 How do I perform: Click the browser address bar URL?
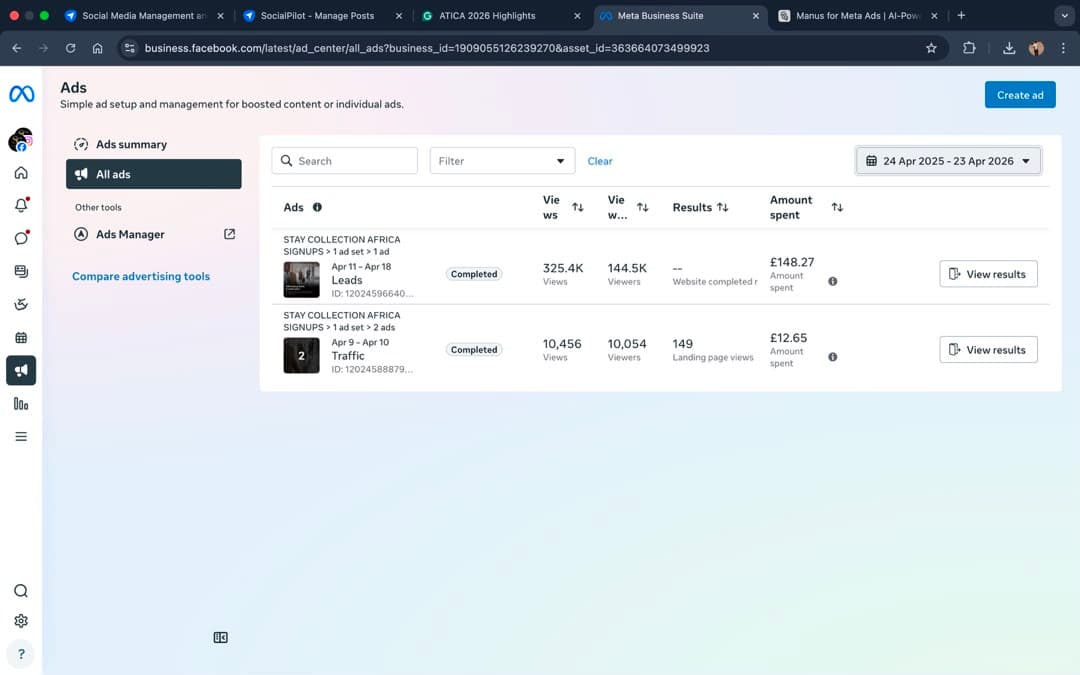[x=427, y=48]
